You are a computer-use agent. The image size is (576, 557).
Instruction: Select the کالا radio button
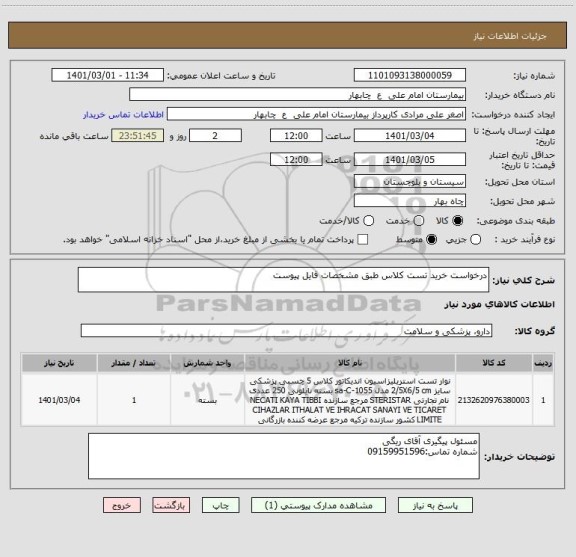coord(458,221)
